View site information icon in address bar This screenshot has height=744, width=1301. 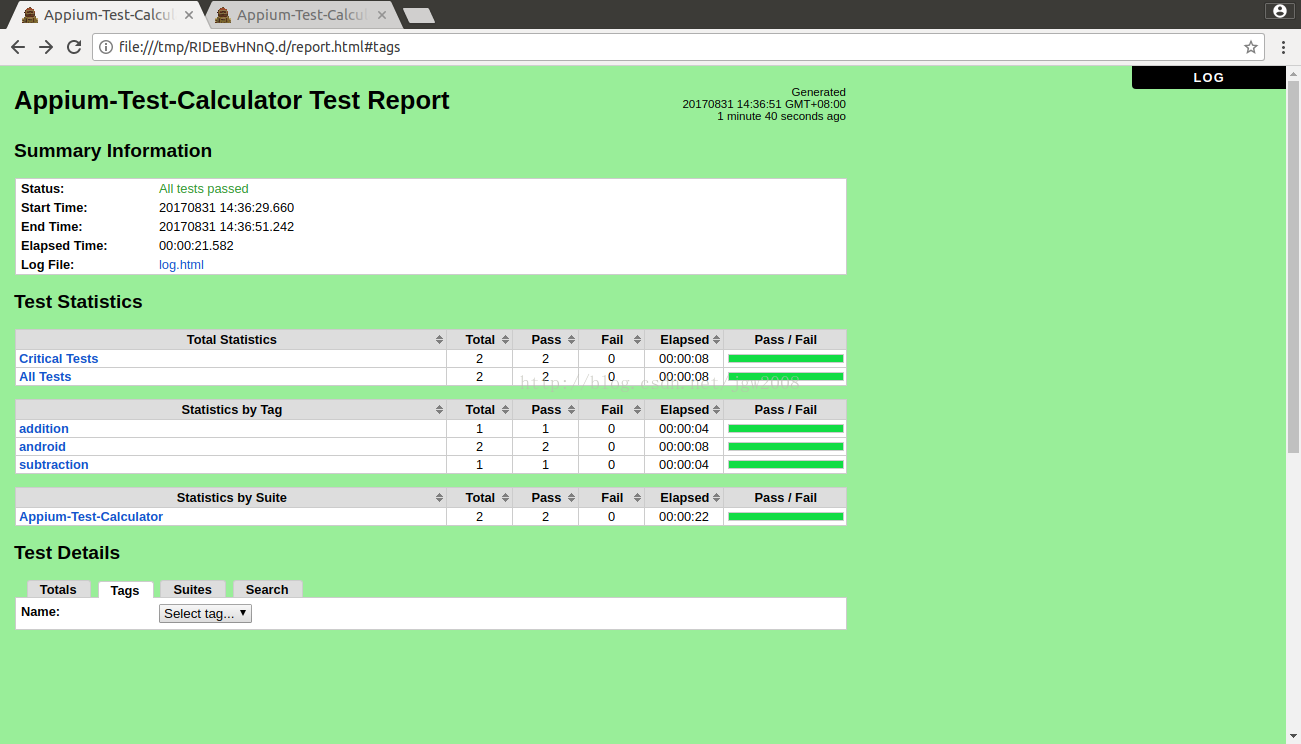(105, 47)
